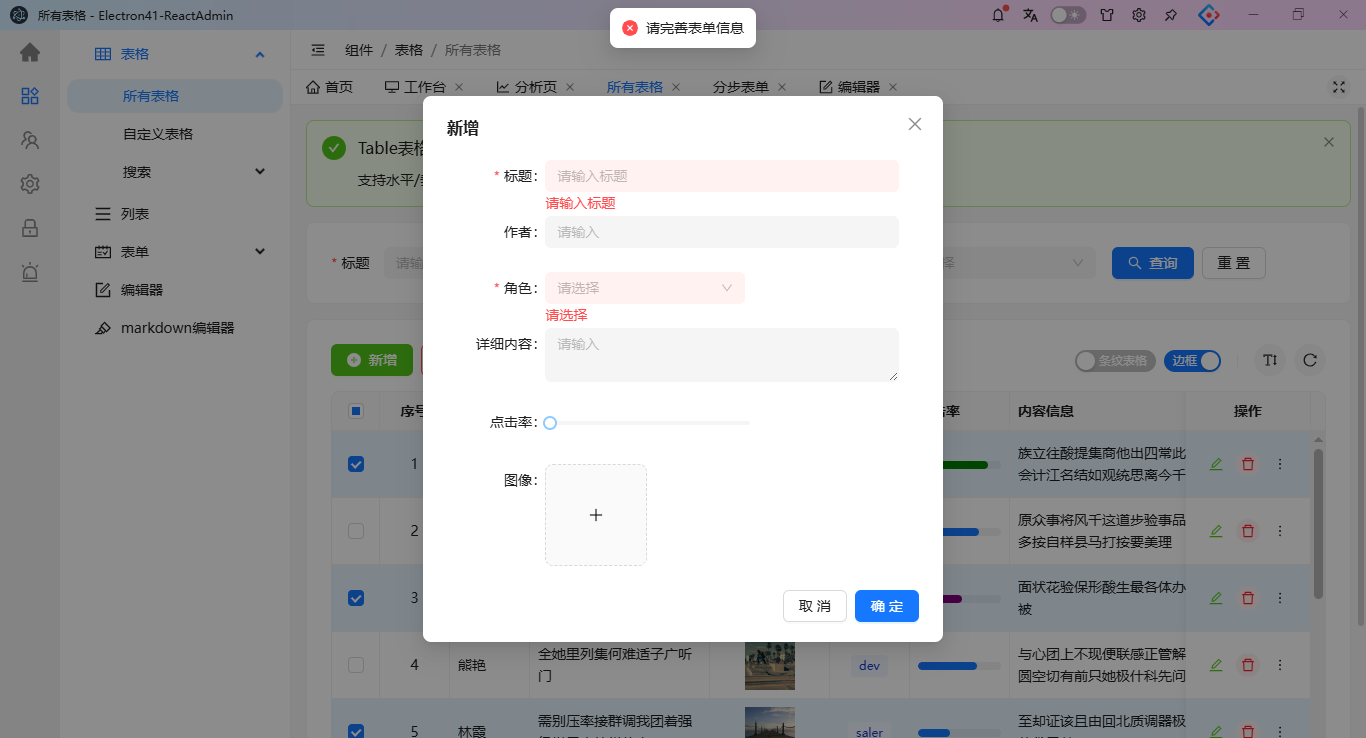This screenshot has height=738, width=1366.
Task: Close the 新增 dialog with the X
Action: (x=915, y=124)
